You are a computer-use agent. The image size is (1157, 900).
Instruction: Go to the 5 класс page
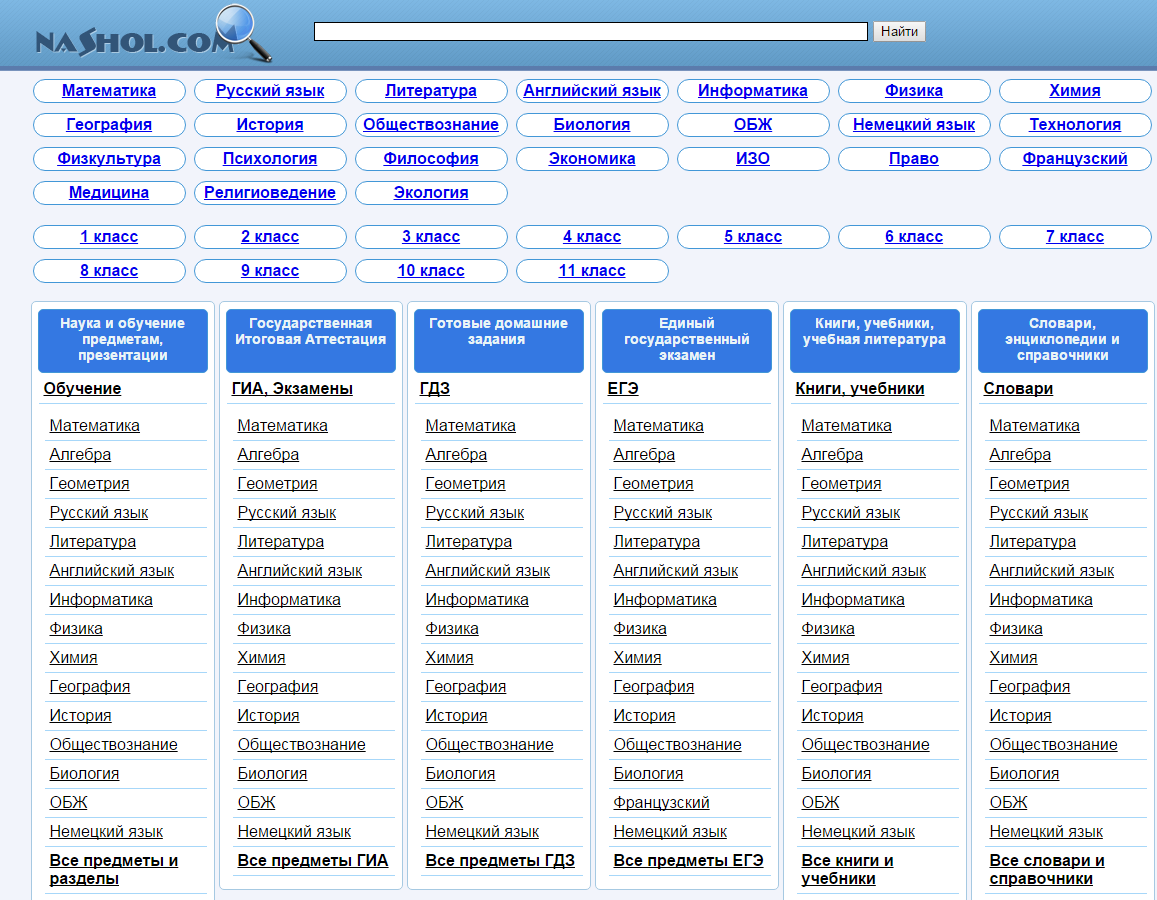point(753,237)
